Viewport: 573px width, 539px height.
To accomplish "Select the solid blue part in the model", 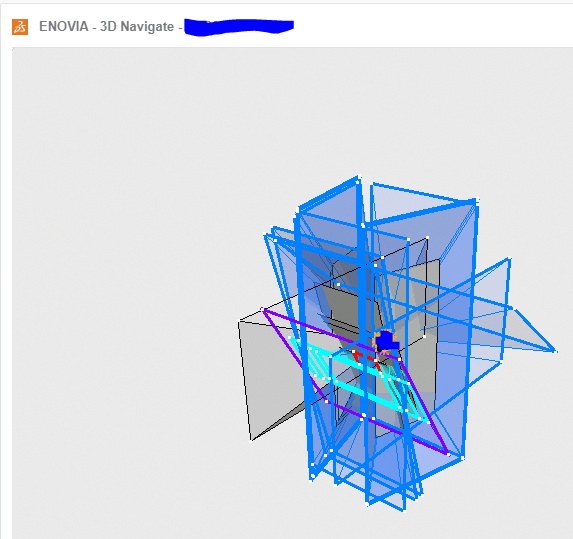I will click(387, 342).
